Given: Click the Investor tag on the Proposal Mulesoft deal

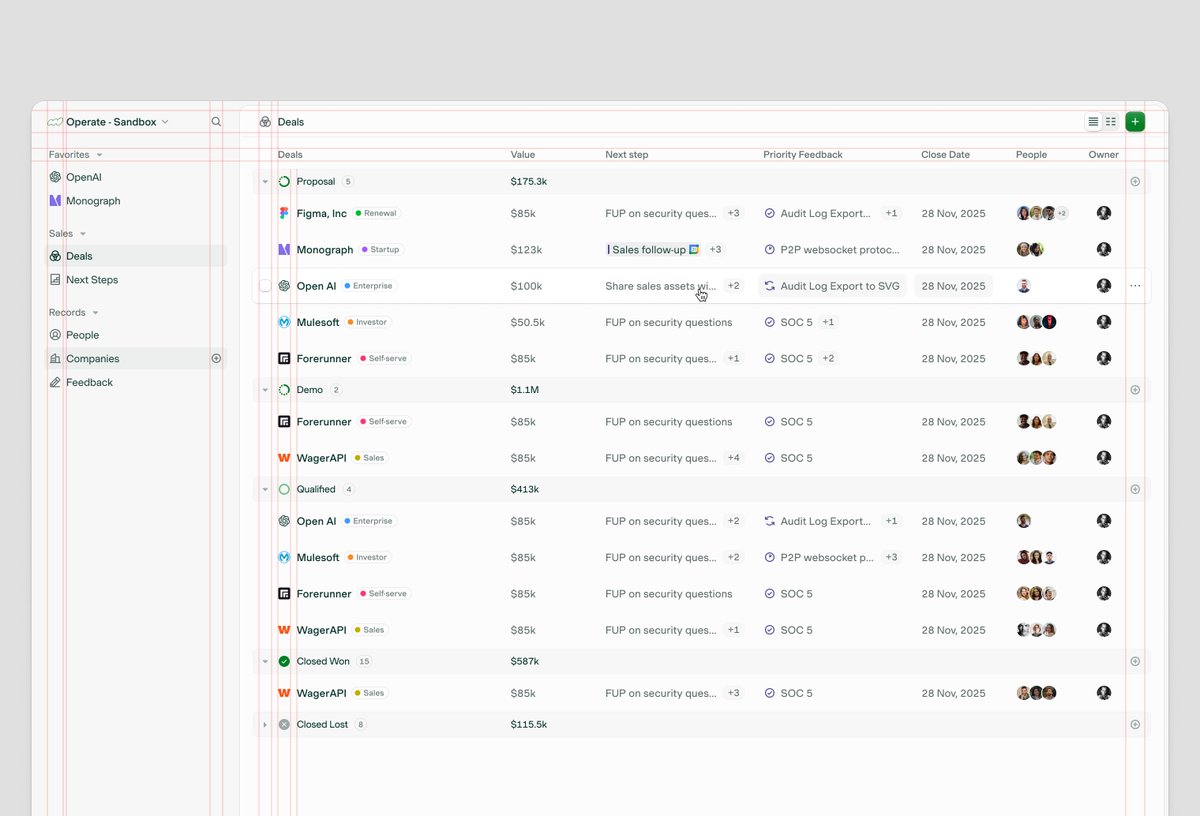Looking at the screenshot, I should click(x=367, y=323).
